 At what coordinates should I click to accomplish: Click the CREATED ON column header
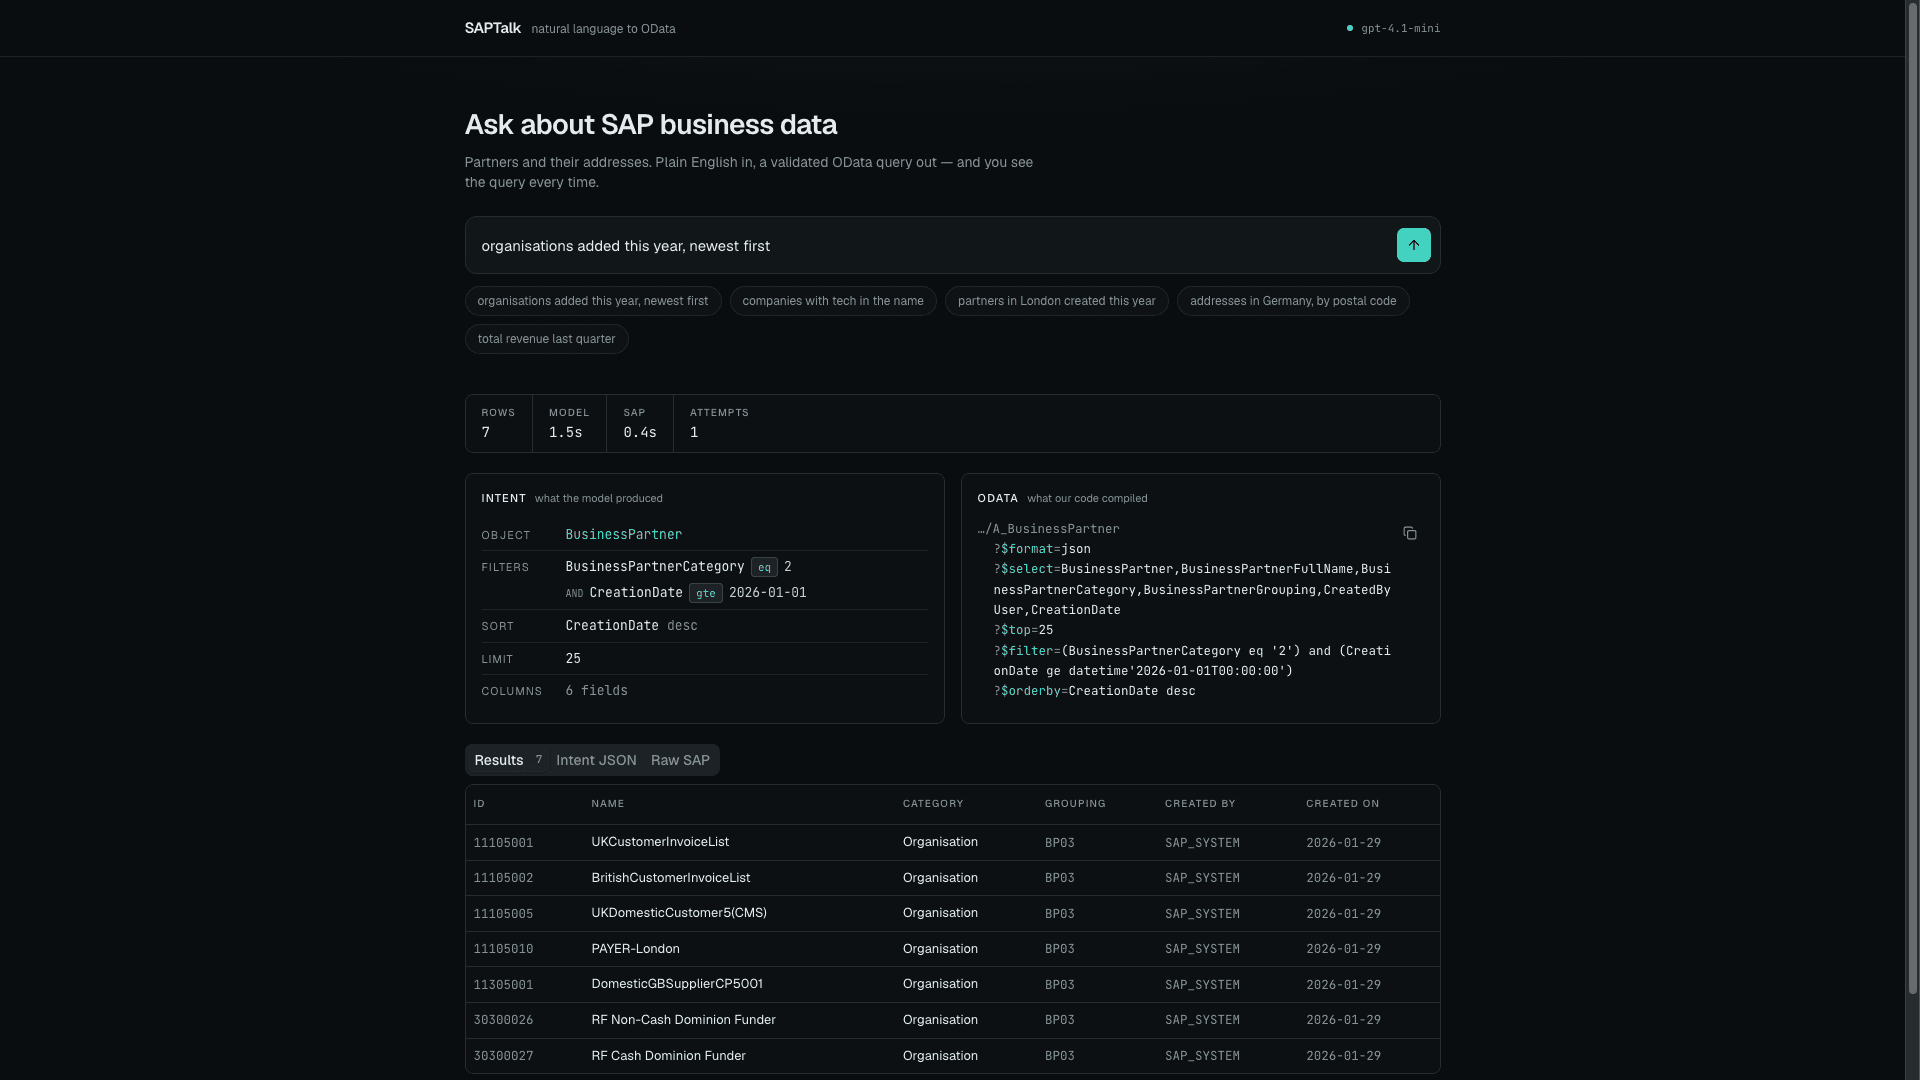(x=1342, y=804)
